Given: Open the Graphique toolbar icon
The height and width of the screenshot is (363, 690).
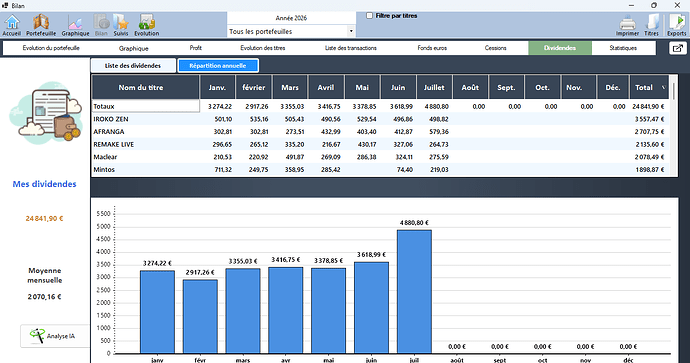Looking at the screenshot, I should (75, 25).
